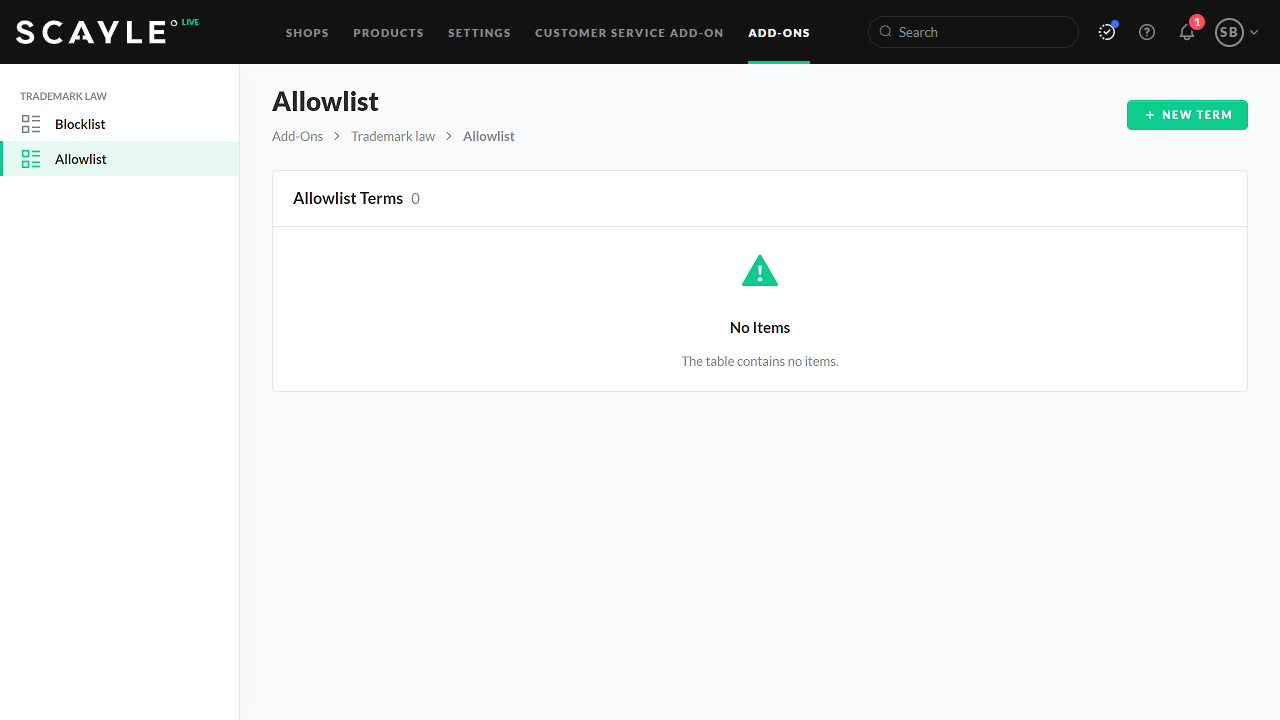The height and width of the screenshot is (720, 1280).
Task: Click the green warning triangle icon
Action: coord(760,271)
